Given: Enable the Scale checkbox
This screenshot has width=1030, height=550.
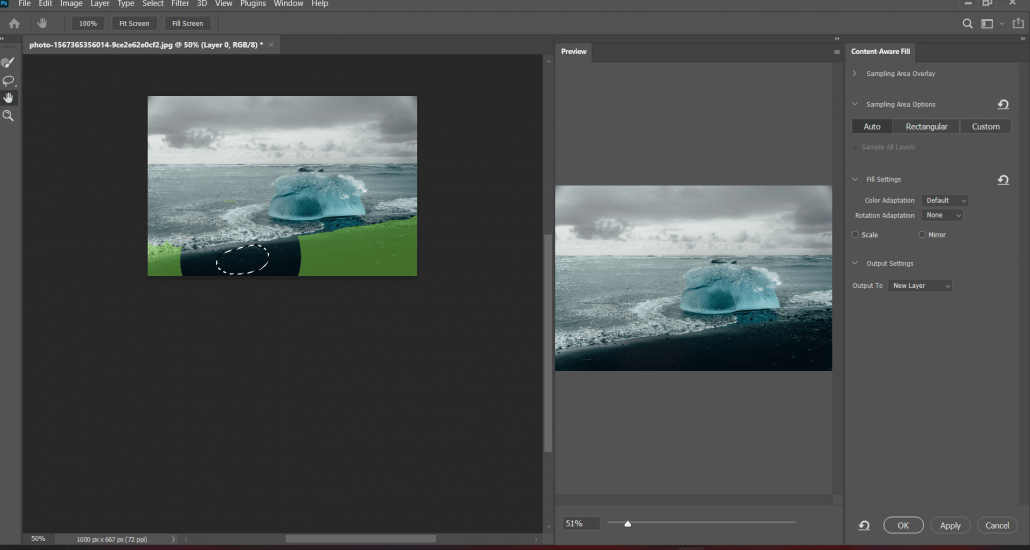Looking at the screenshot, I should 855,235.
